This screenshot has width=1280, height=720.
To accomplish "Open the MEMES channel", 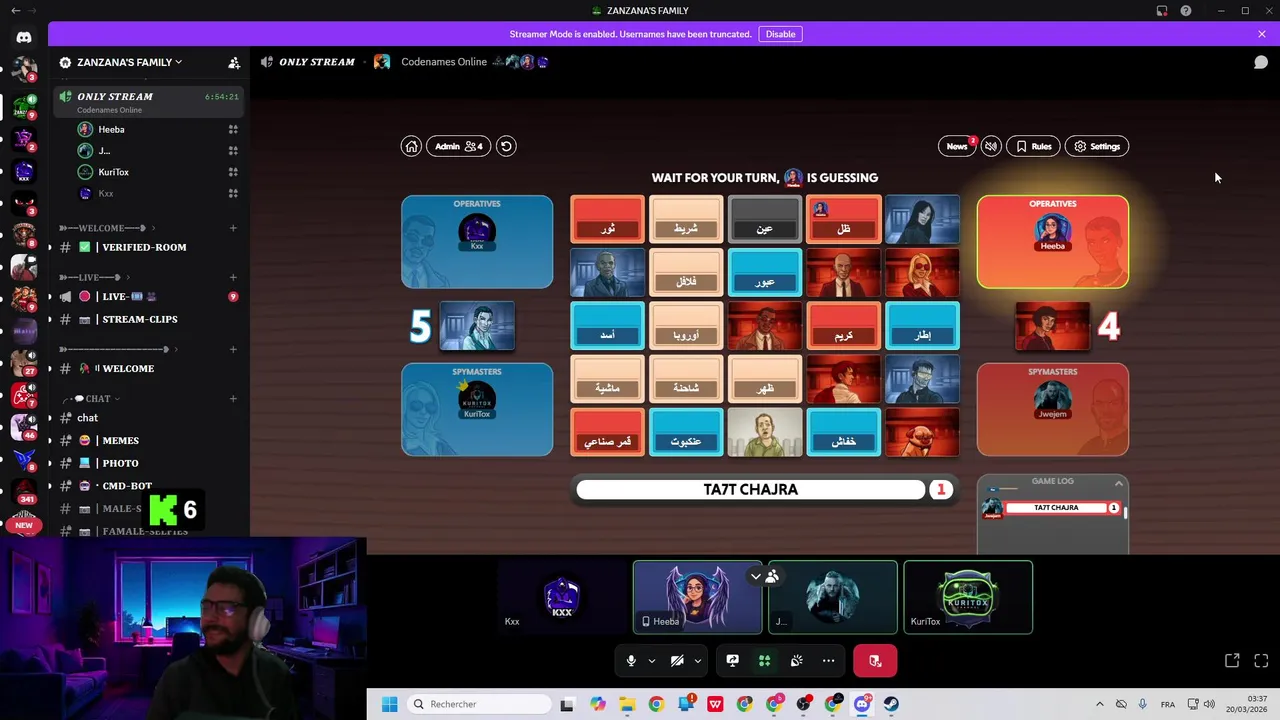I will (150, 440).
